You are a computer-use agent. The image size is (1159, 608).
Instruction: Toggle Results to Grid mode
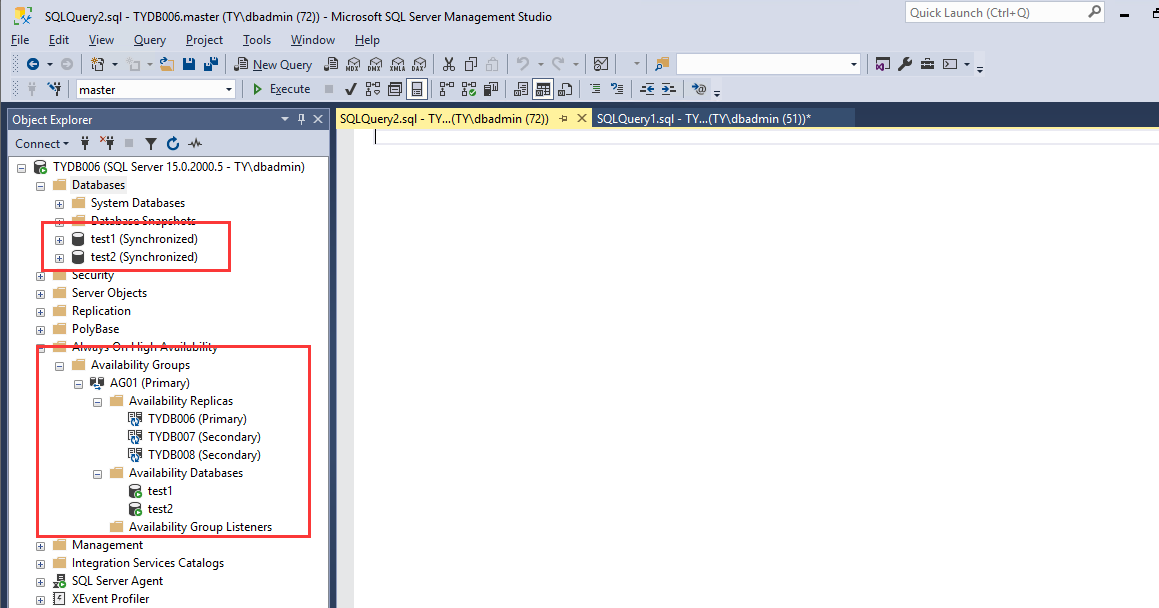point(543,89)
